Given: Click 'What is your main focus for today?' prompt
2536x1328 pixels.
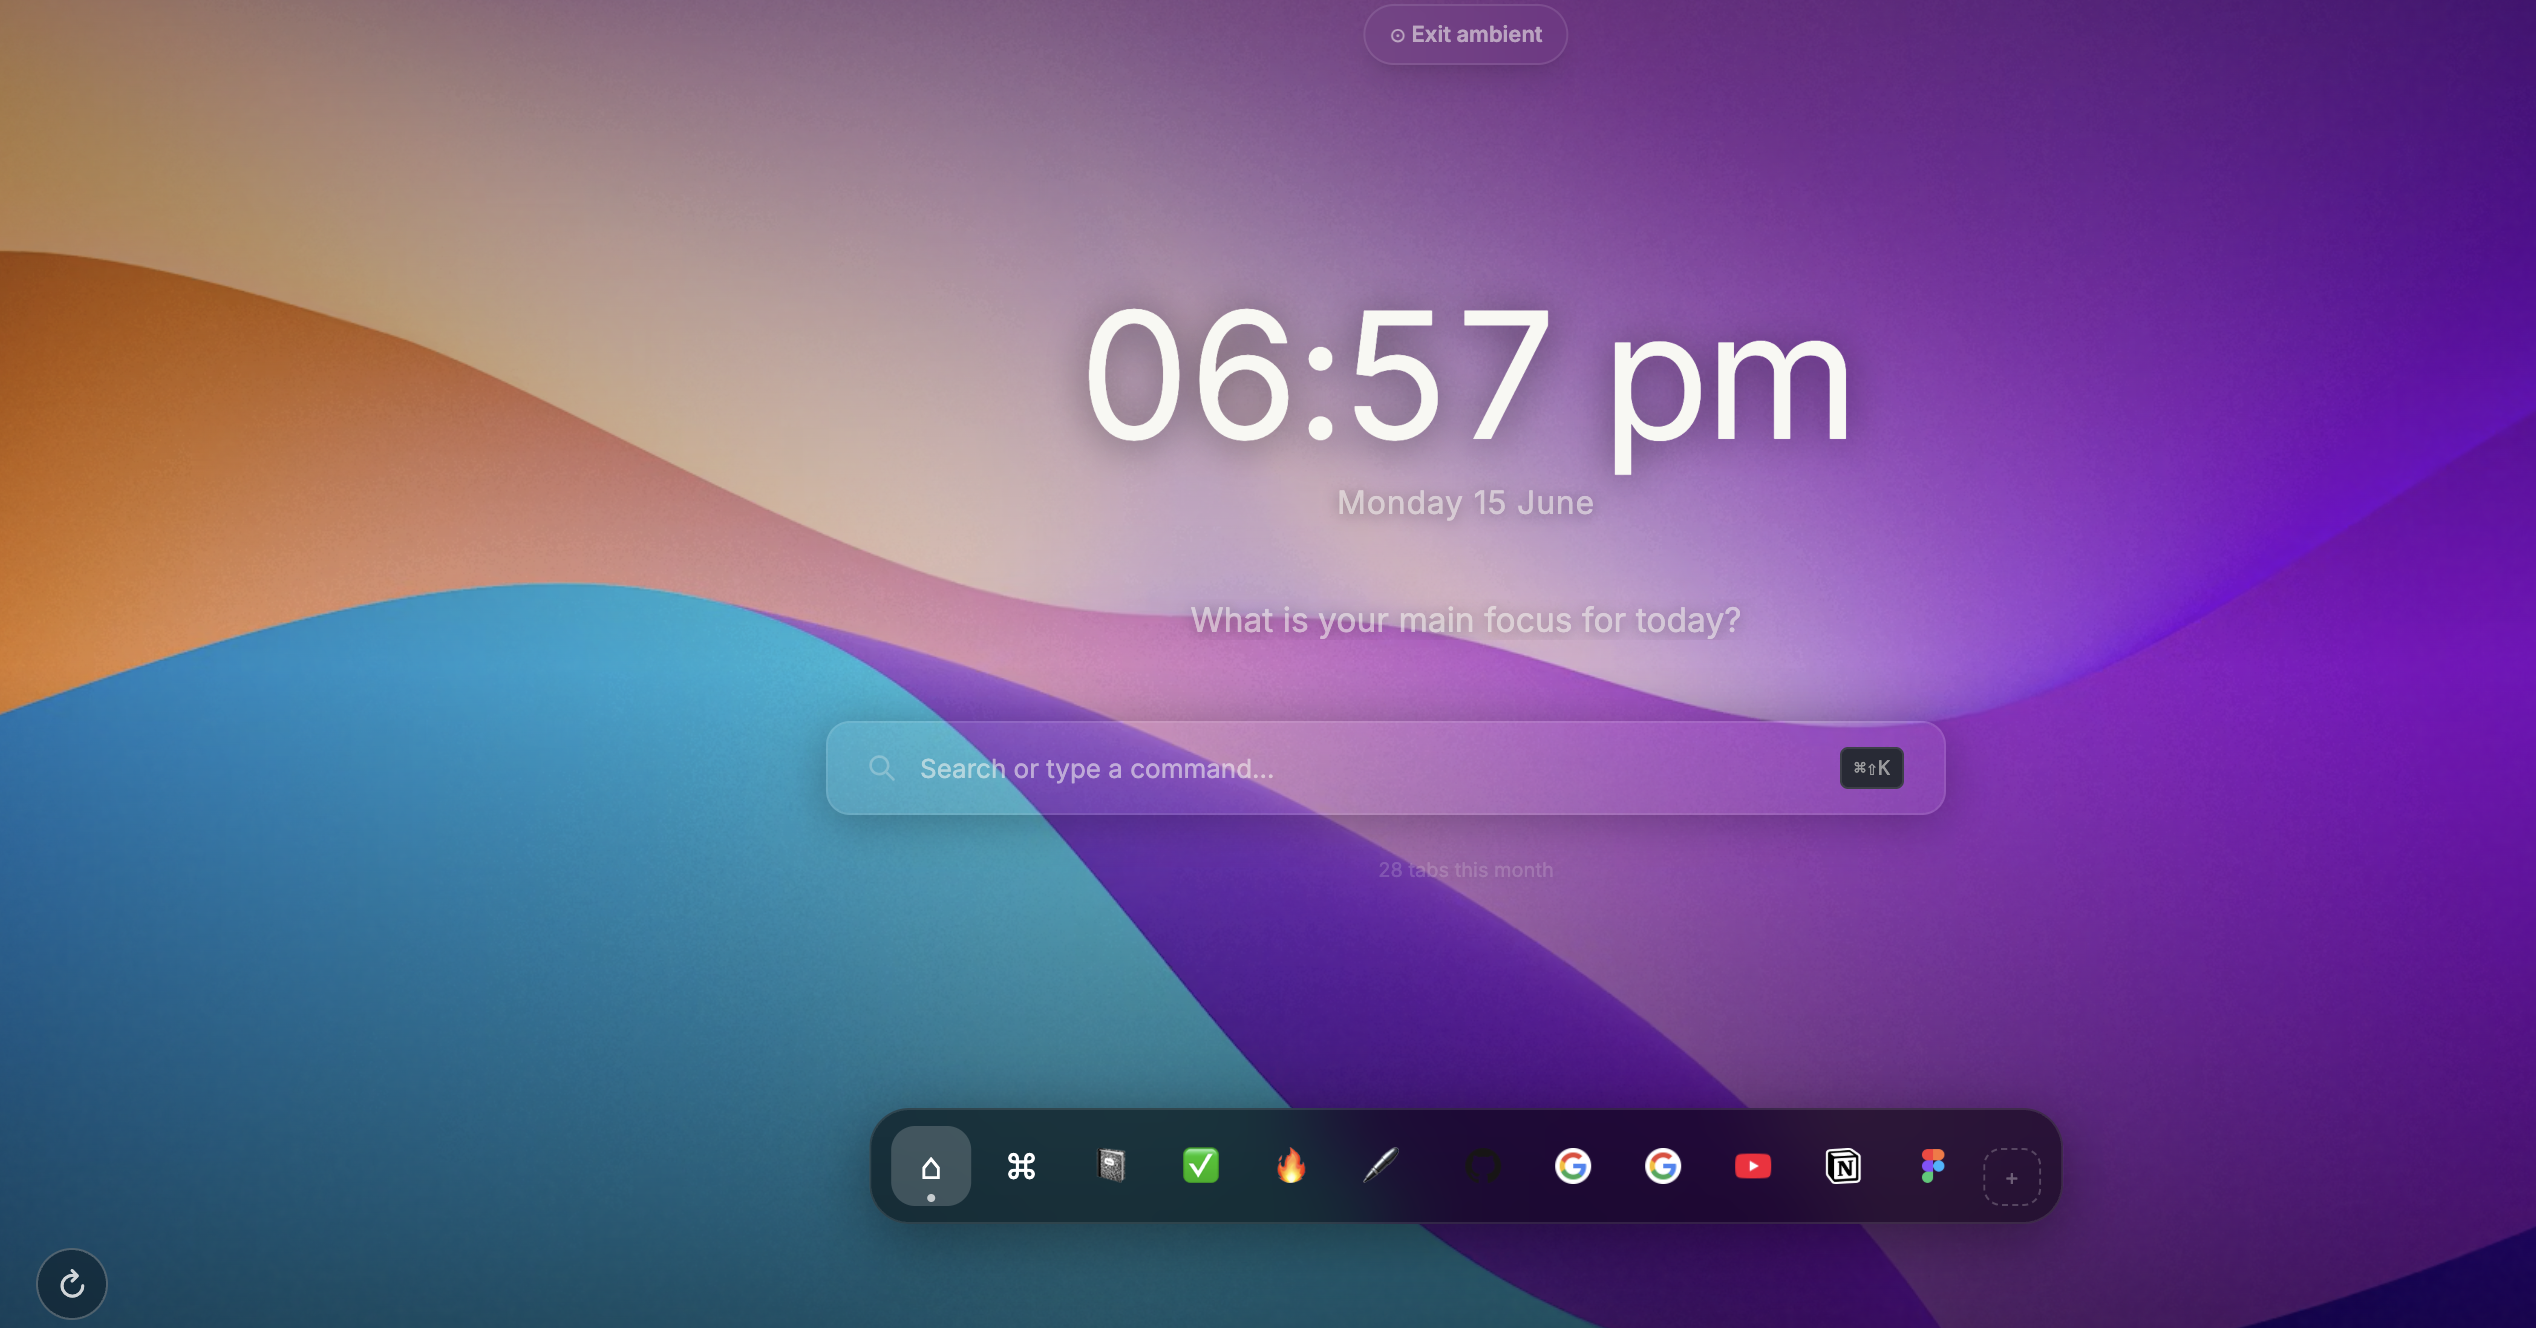Looking at the screenshot, I should (x=1465, y=620).
